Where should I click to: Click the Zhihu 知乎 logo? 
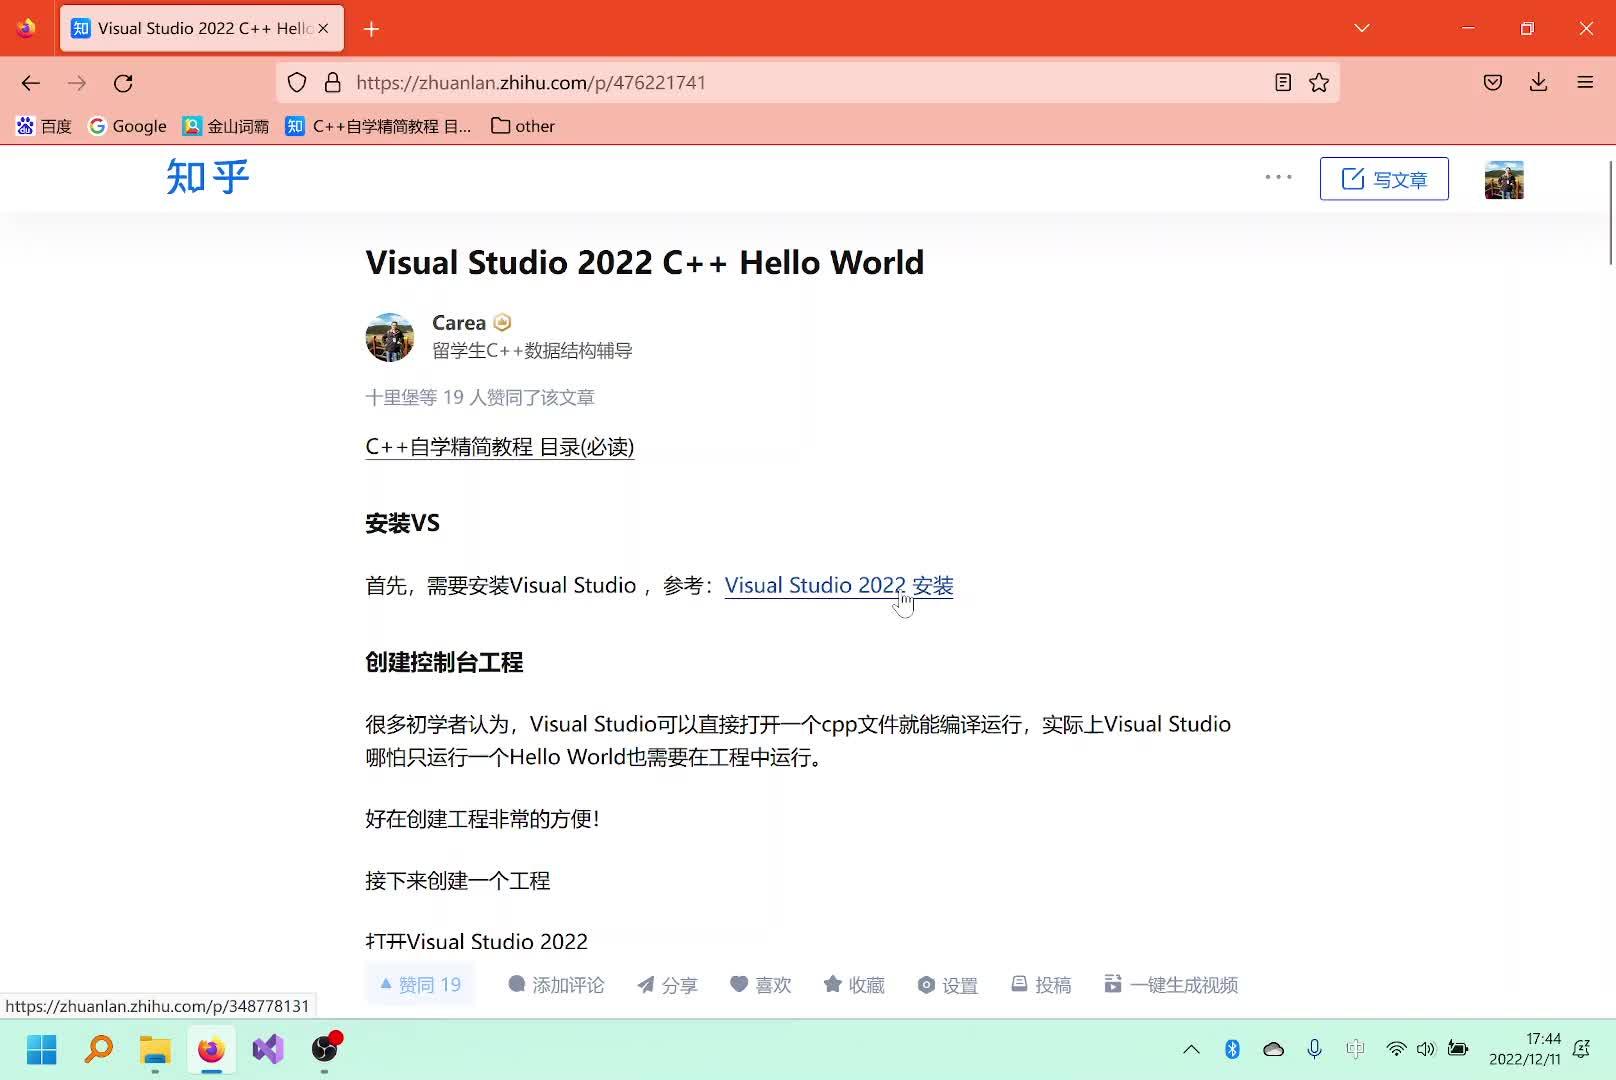(207, 178)
